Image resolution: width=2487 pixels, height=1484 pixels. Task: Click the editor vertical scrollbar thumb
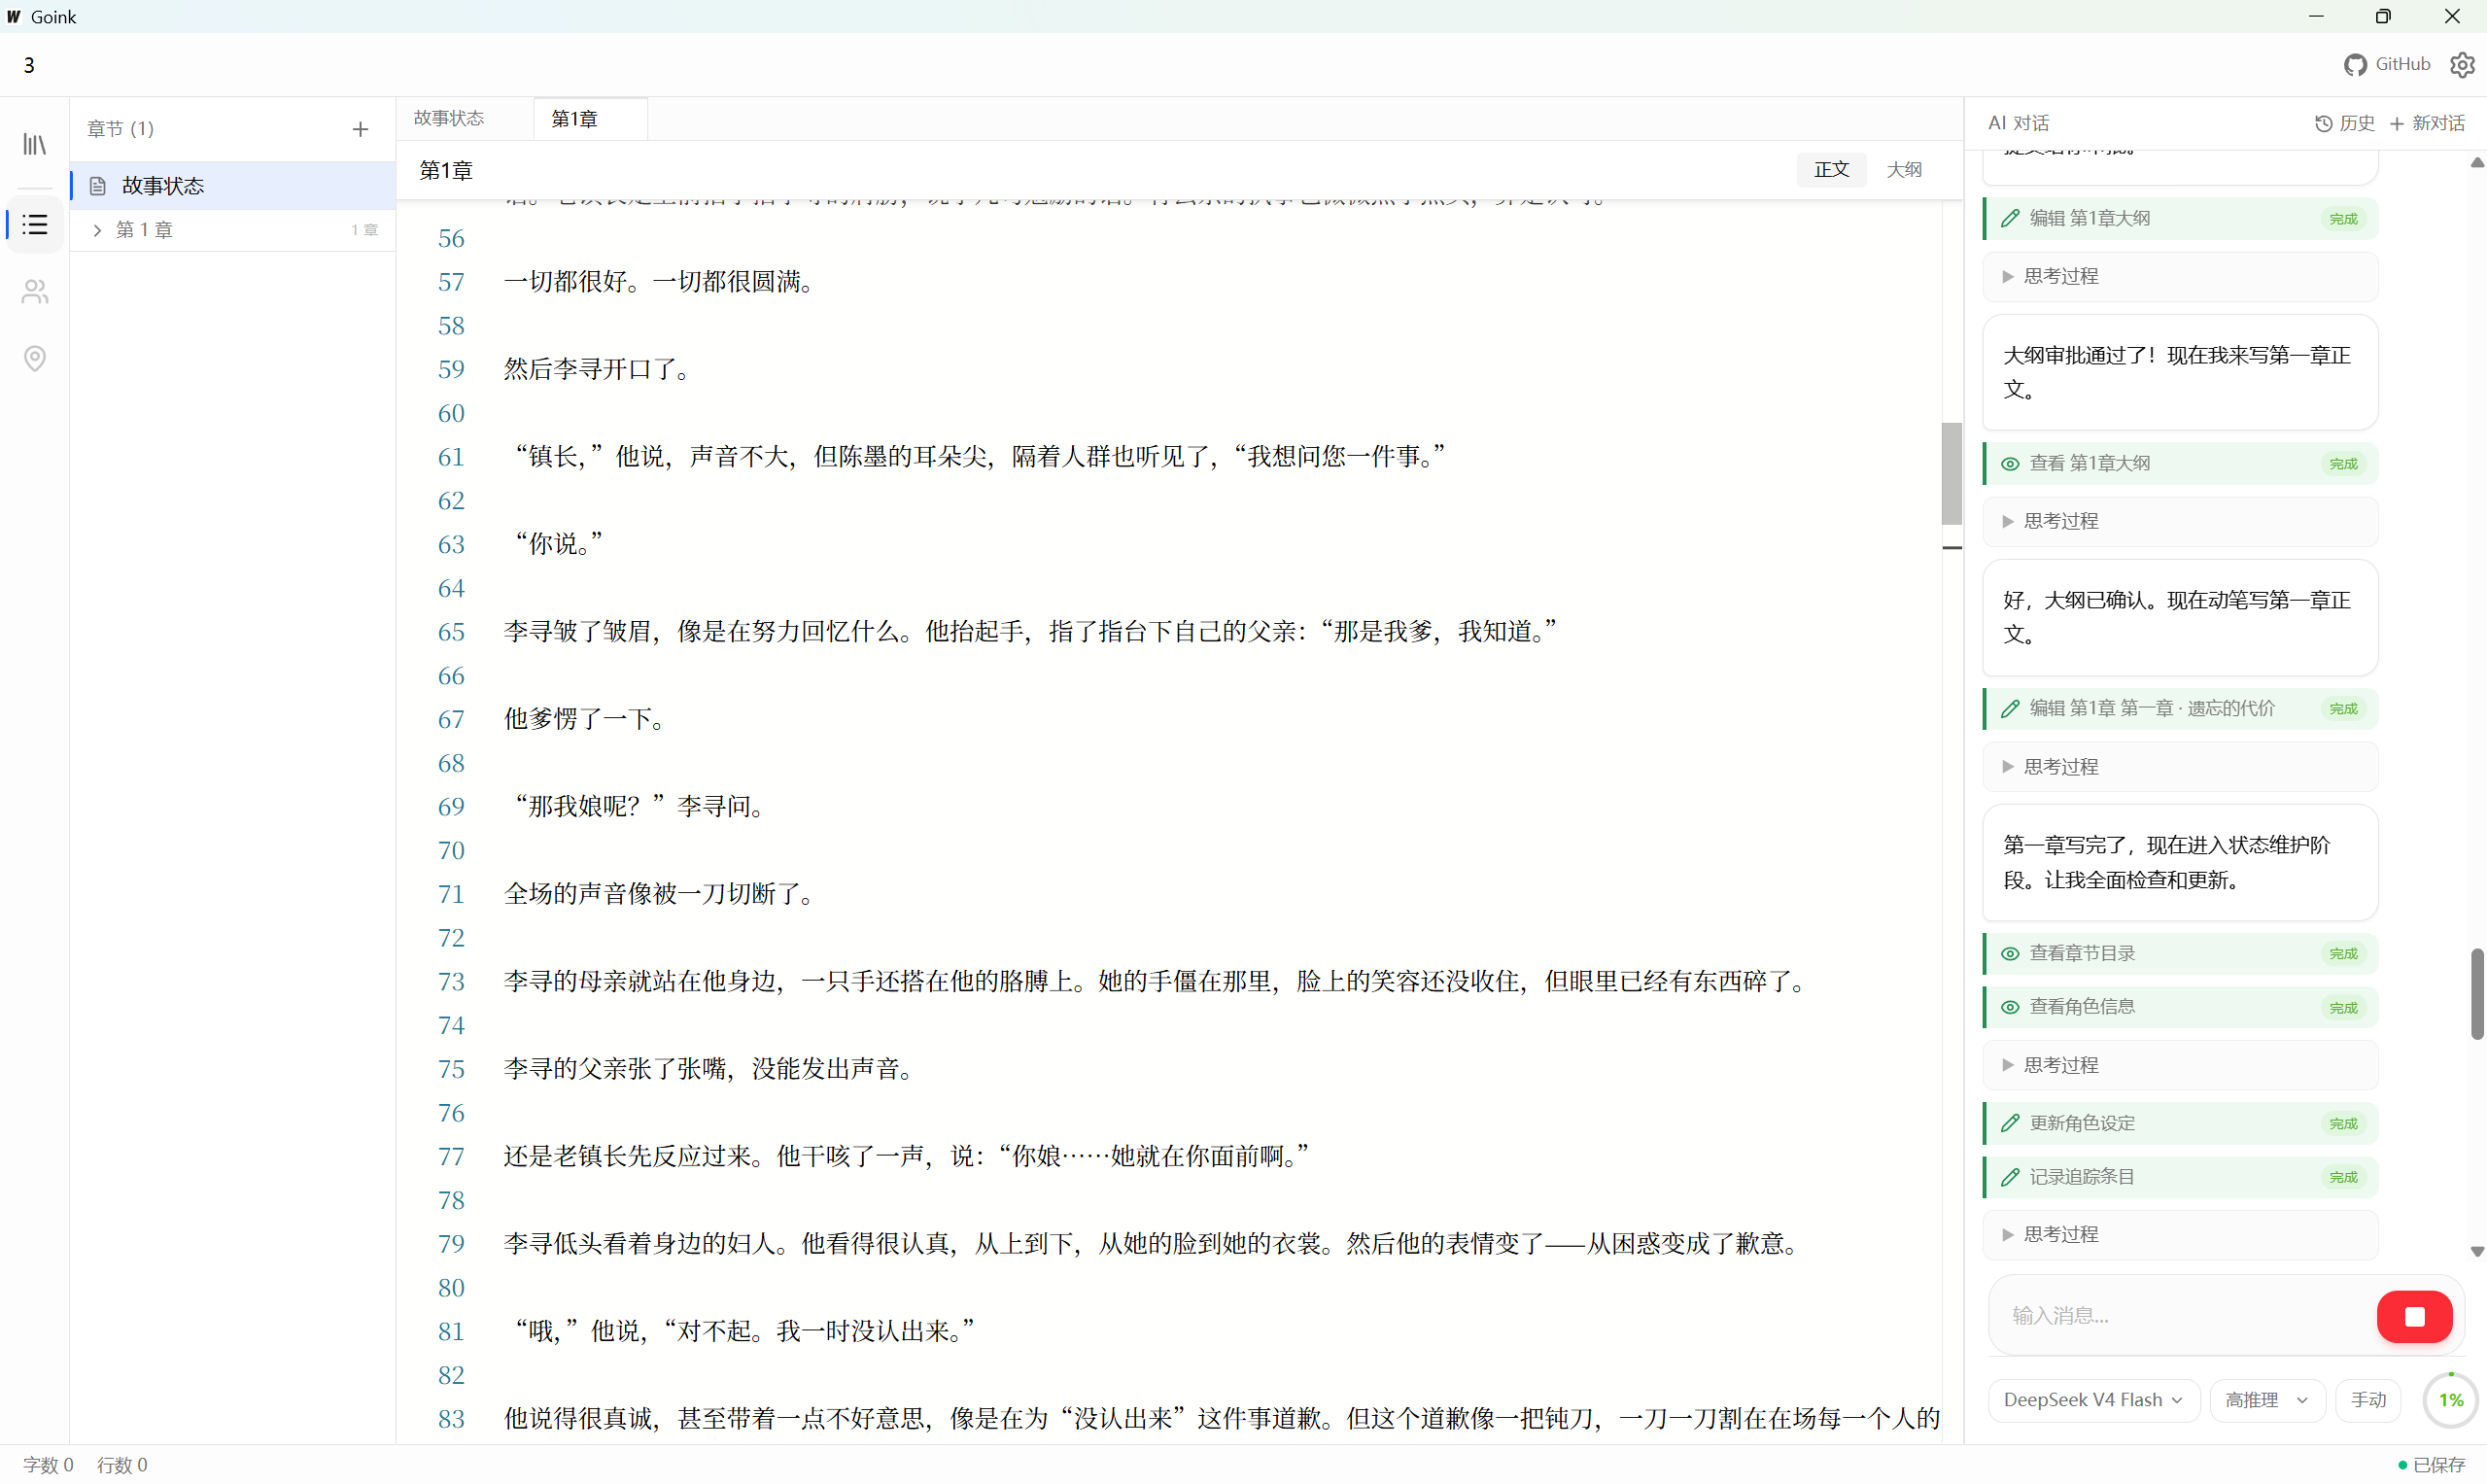click(x=1951, y=473)
